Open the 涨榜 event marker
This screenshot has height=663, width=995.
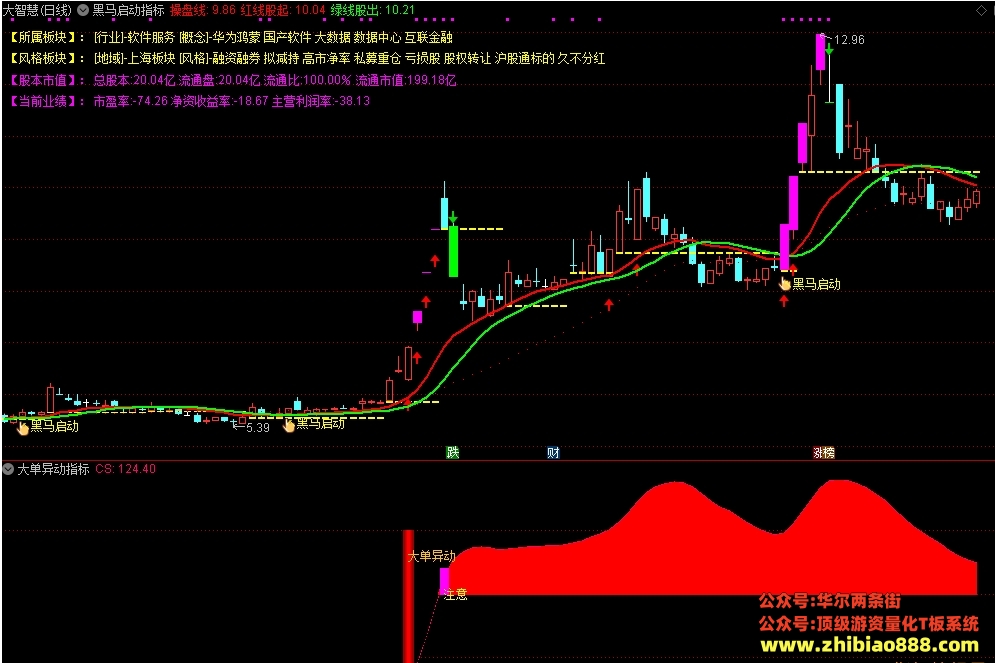pyautogui.click(x=824, y=452)
